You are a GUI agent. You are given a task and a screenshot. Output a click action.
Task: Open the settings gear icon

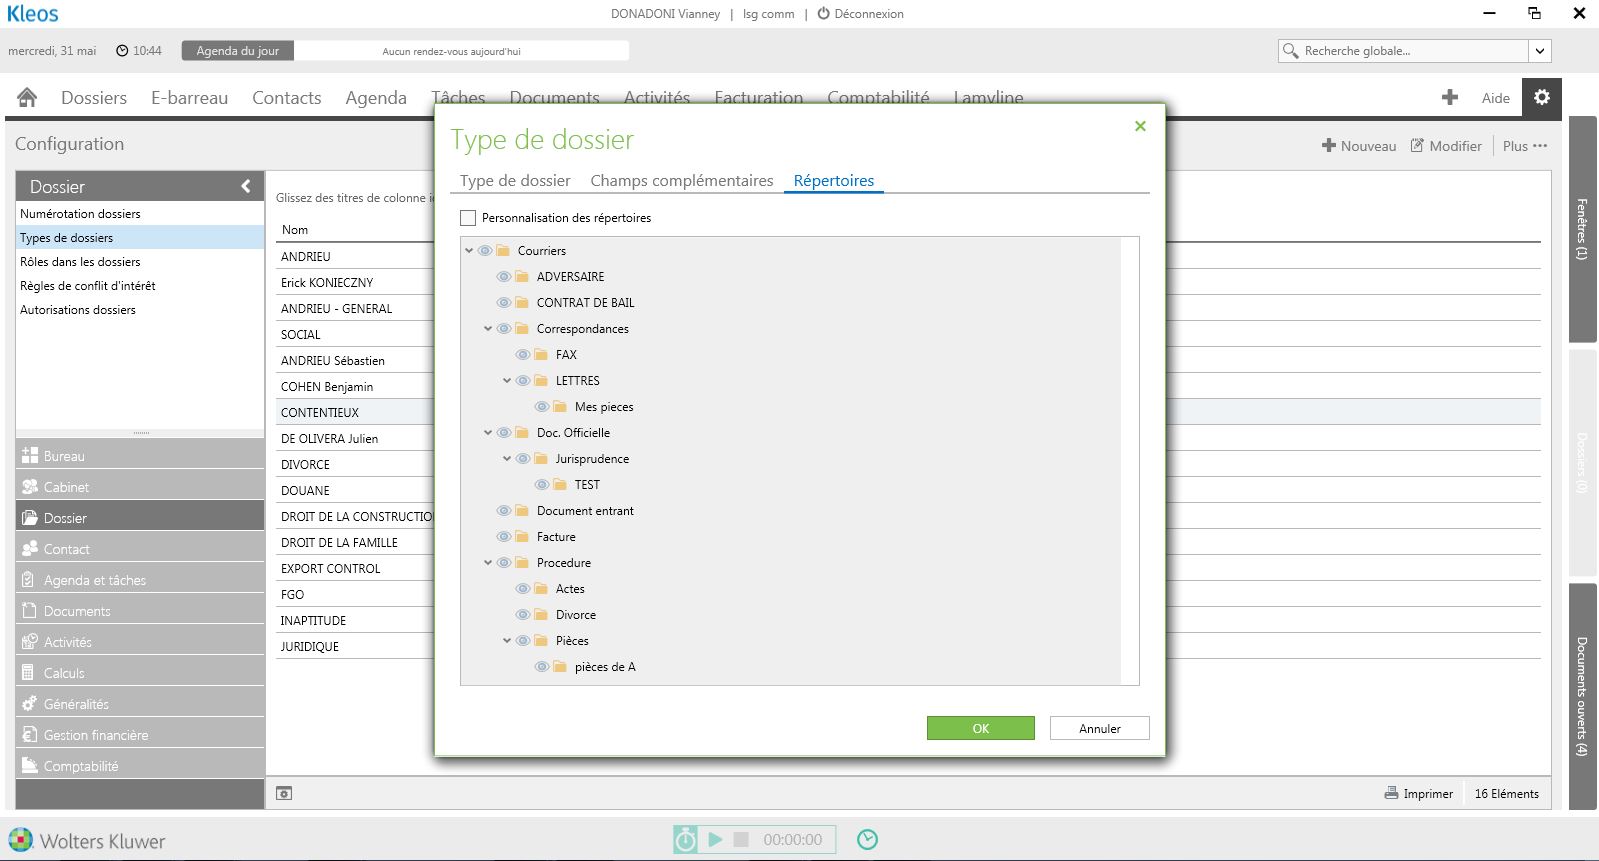pyautogui.click(x=1541, y=97)
